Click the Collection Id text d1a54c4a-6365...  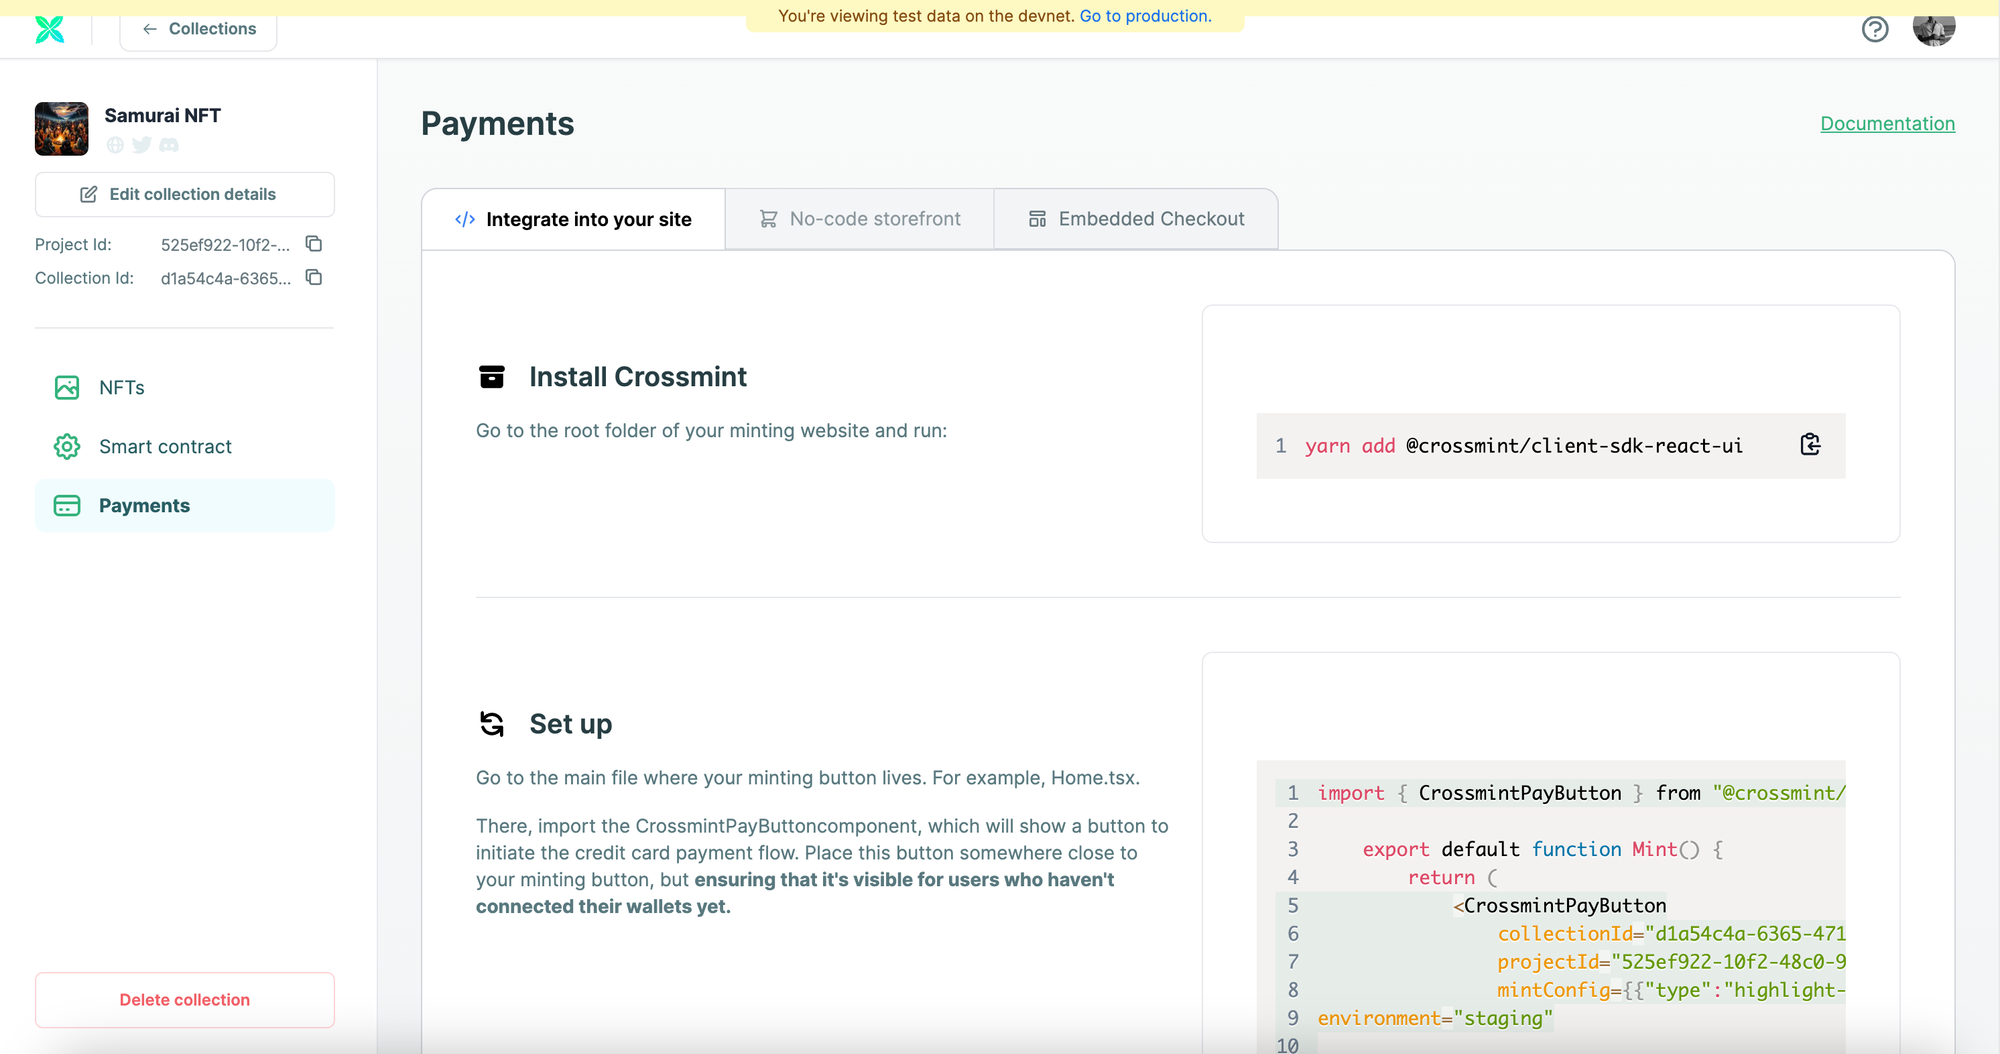click(226, 279)
